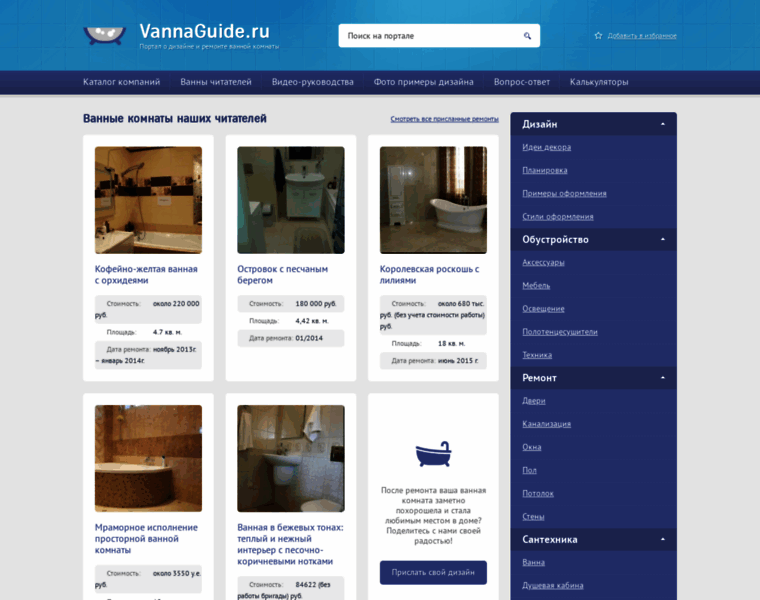
Task: Open Окна sidebar link
Action: [x=532, y=447]
